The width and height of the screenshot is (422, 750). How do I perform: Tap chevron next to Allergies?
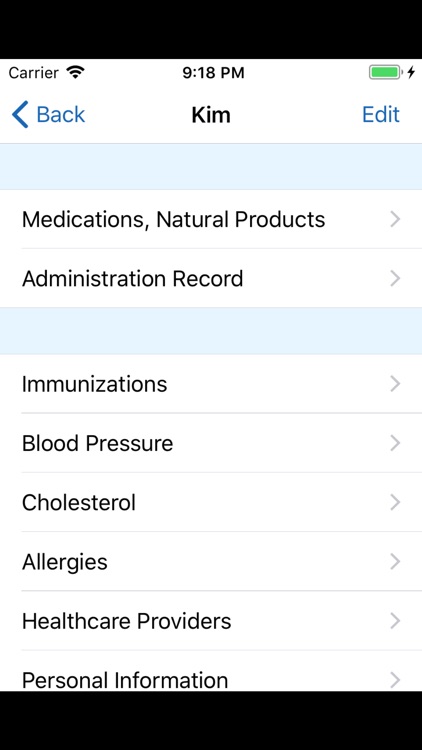pos(395,562)
